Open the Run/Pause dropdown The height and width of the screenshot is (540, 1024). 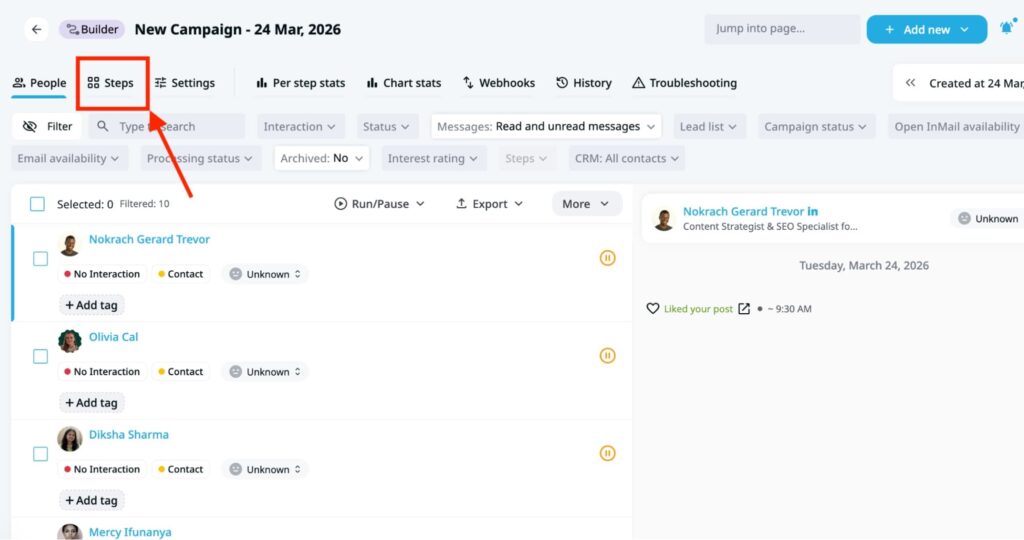[x=379, y=204]
